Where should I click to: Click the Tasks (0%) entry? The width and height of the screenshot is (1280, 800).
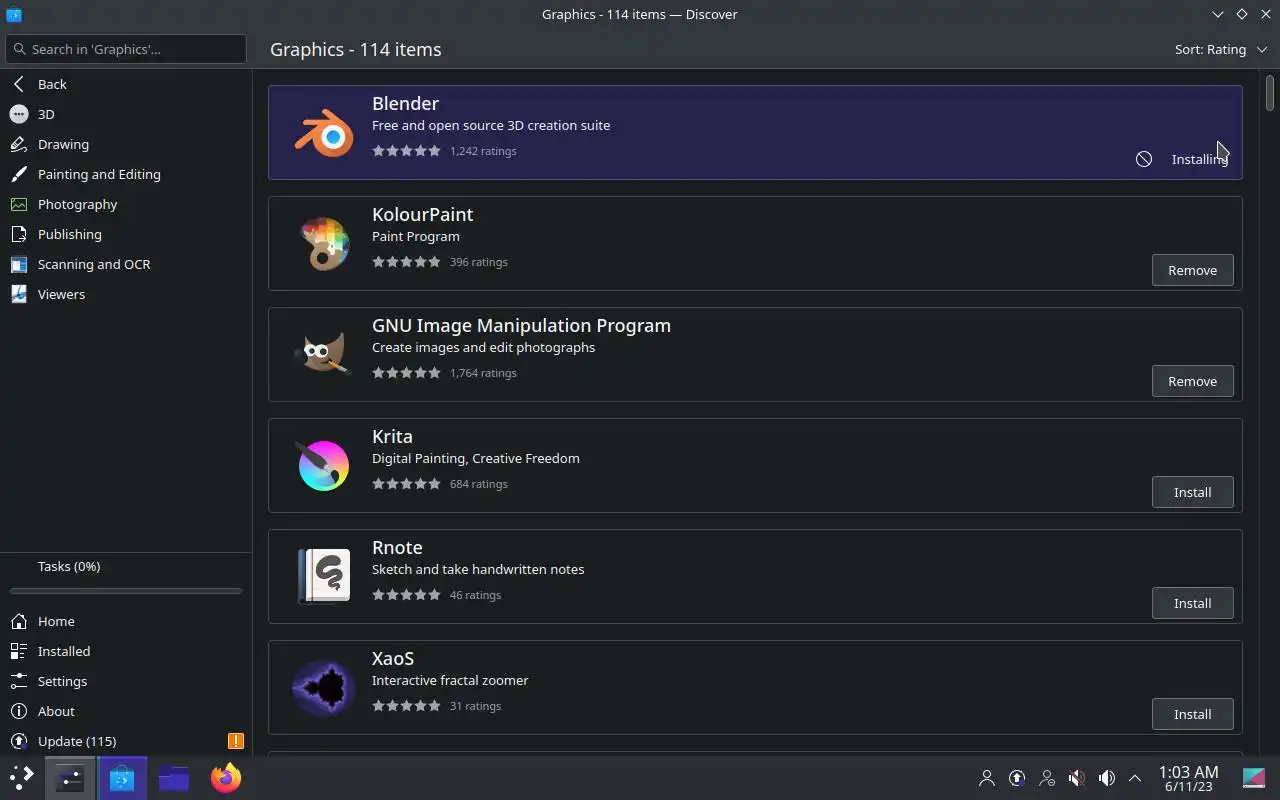69,566
